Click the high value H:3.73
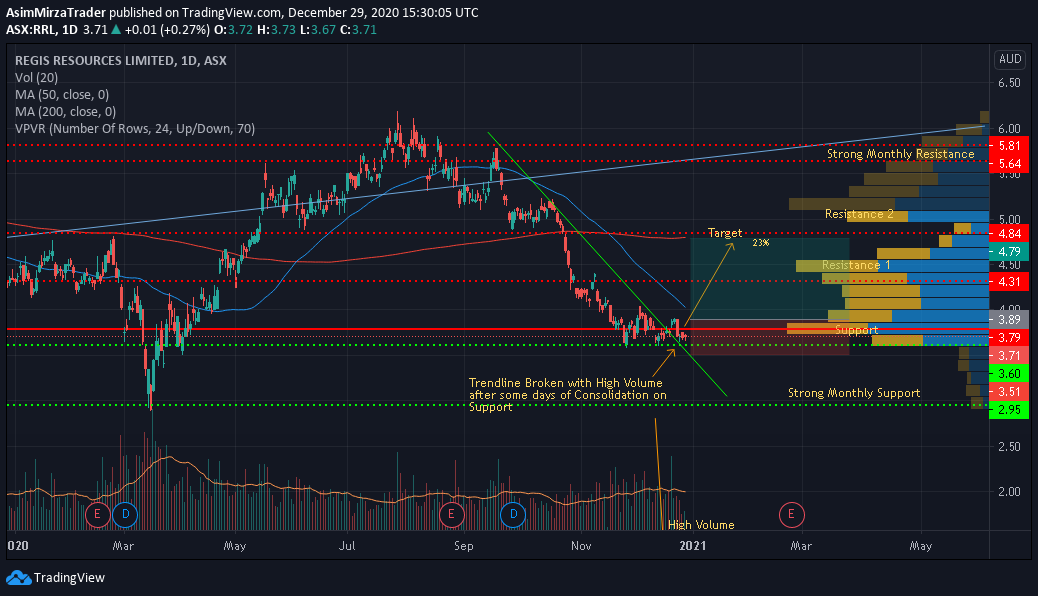The image size is (1038, 596). [276, 30]
